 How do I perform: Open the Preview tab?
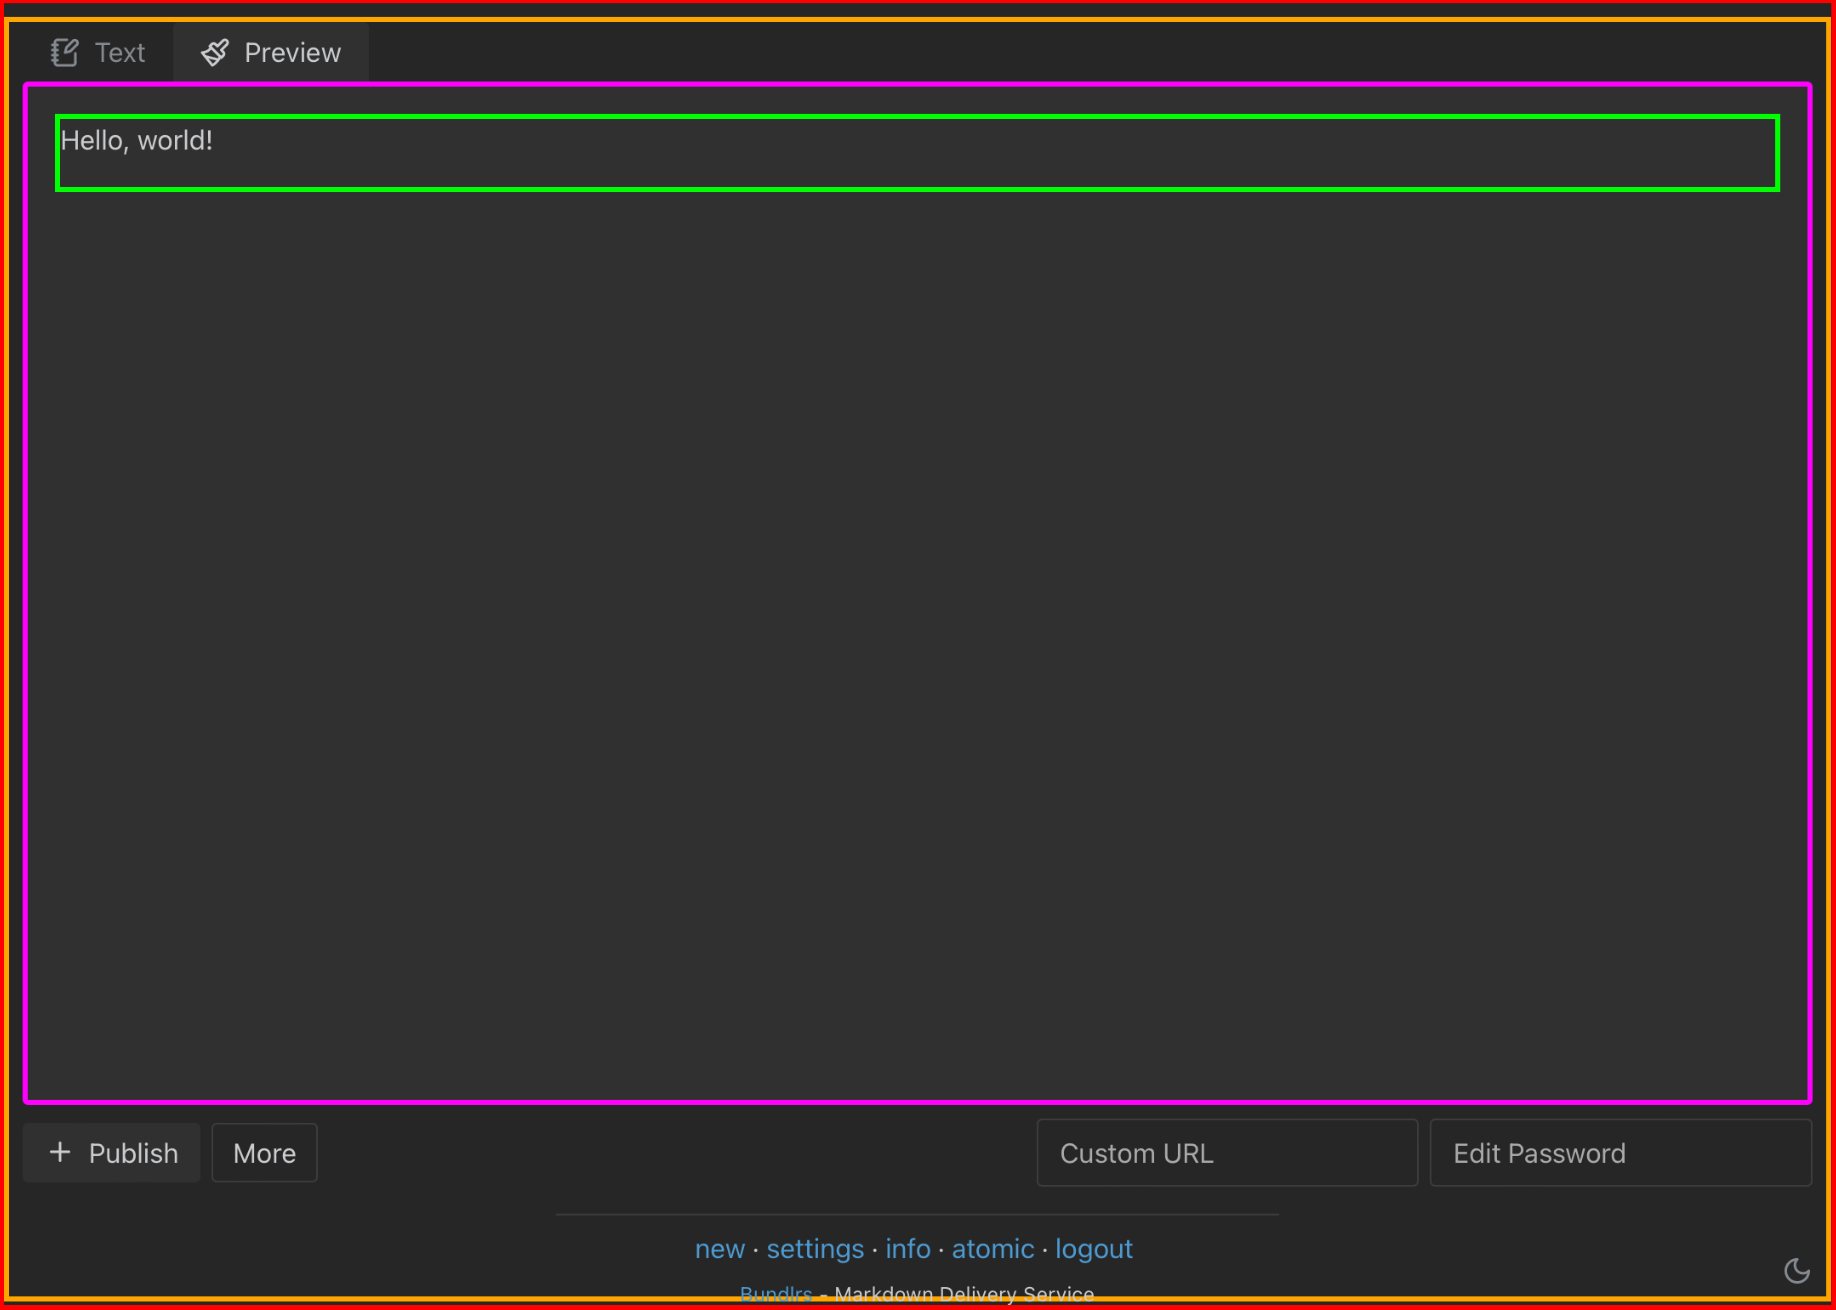coord(271,53)
